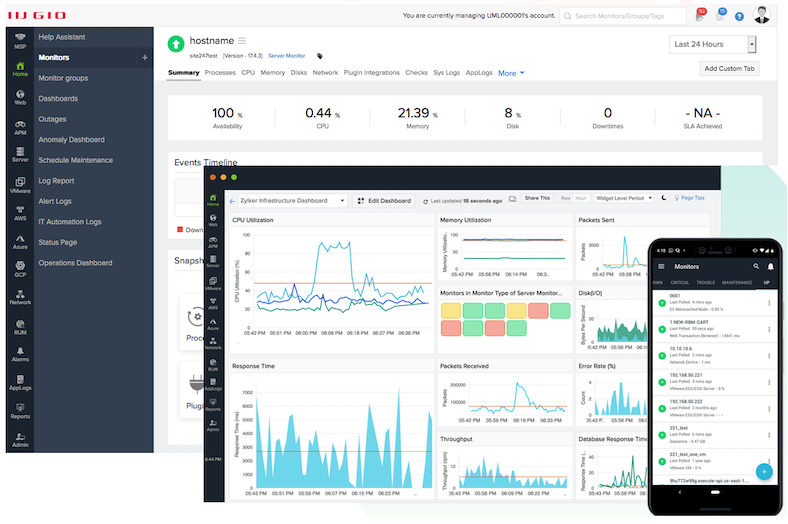Open the hamburger menu beside hostname
This screenshot has width=788, height=524.
tap(242, 41)
